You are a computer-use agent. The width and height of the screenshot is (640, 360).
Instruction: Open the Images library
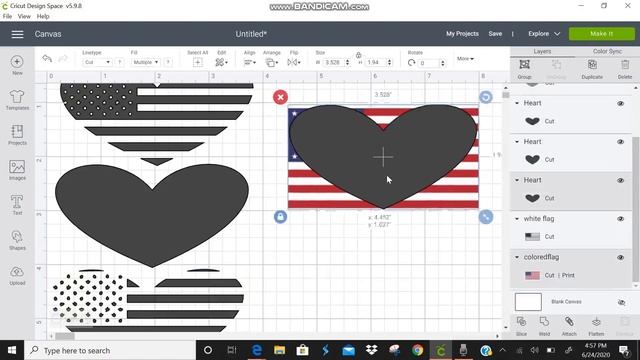coord(17,170)
